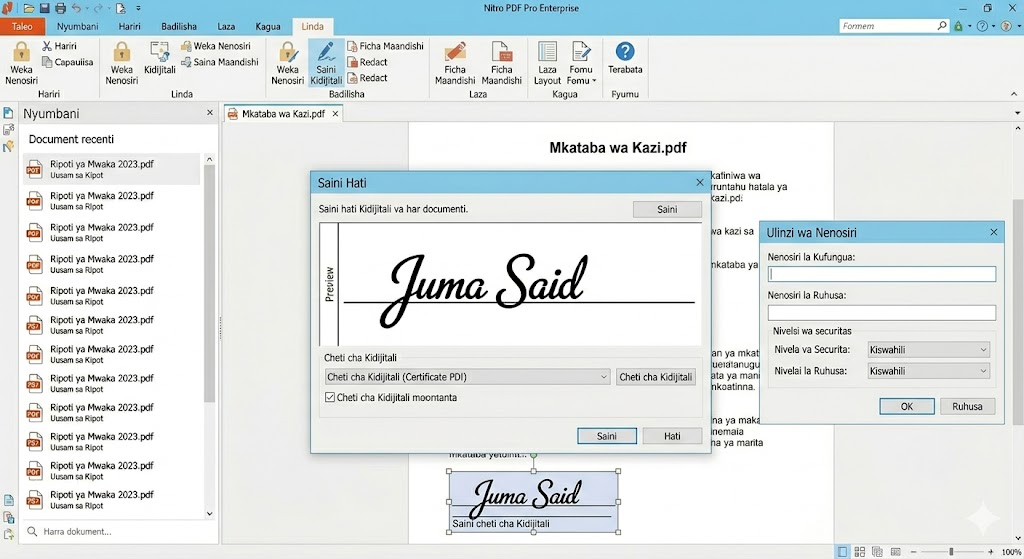Switch to the Badilisha ribbon tab
1024x559 pixels.
[x=179, y=26]
